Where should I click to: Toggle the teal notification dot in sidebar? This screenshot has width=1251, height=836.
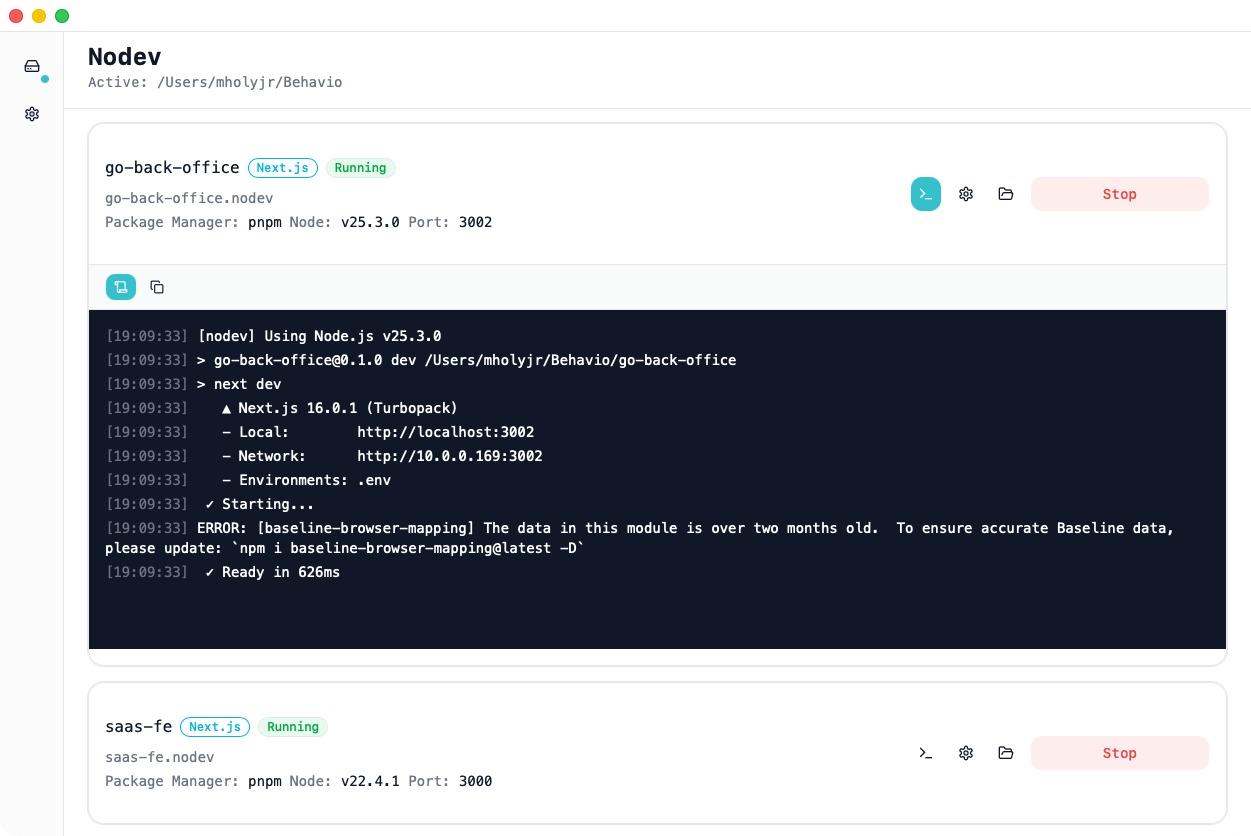(43, 79)
